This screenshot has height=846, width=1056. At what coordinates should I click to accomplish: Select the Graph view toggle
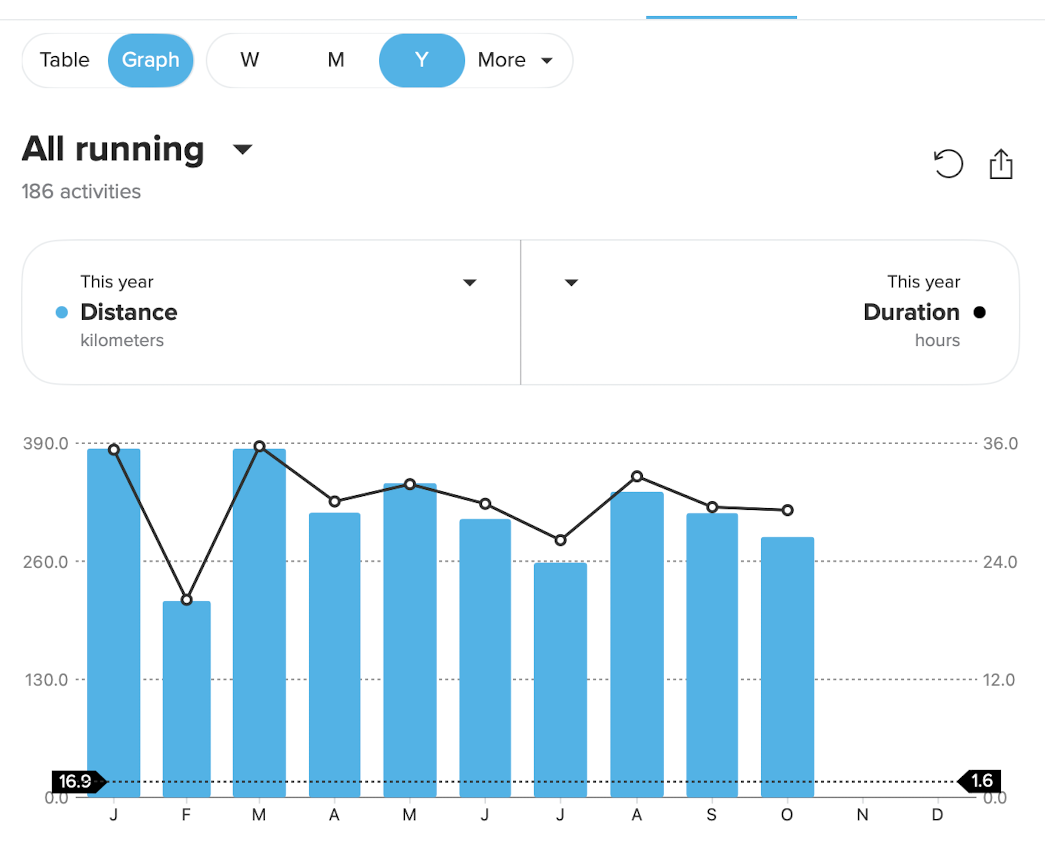(x=151, y=60)
